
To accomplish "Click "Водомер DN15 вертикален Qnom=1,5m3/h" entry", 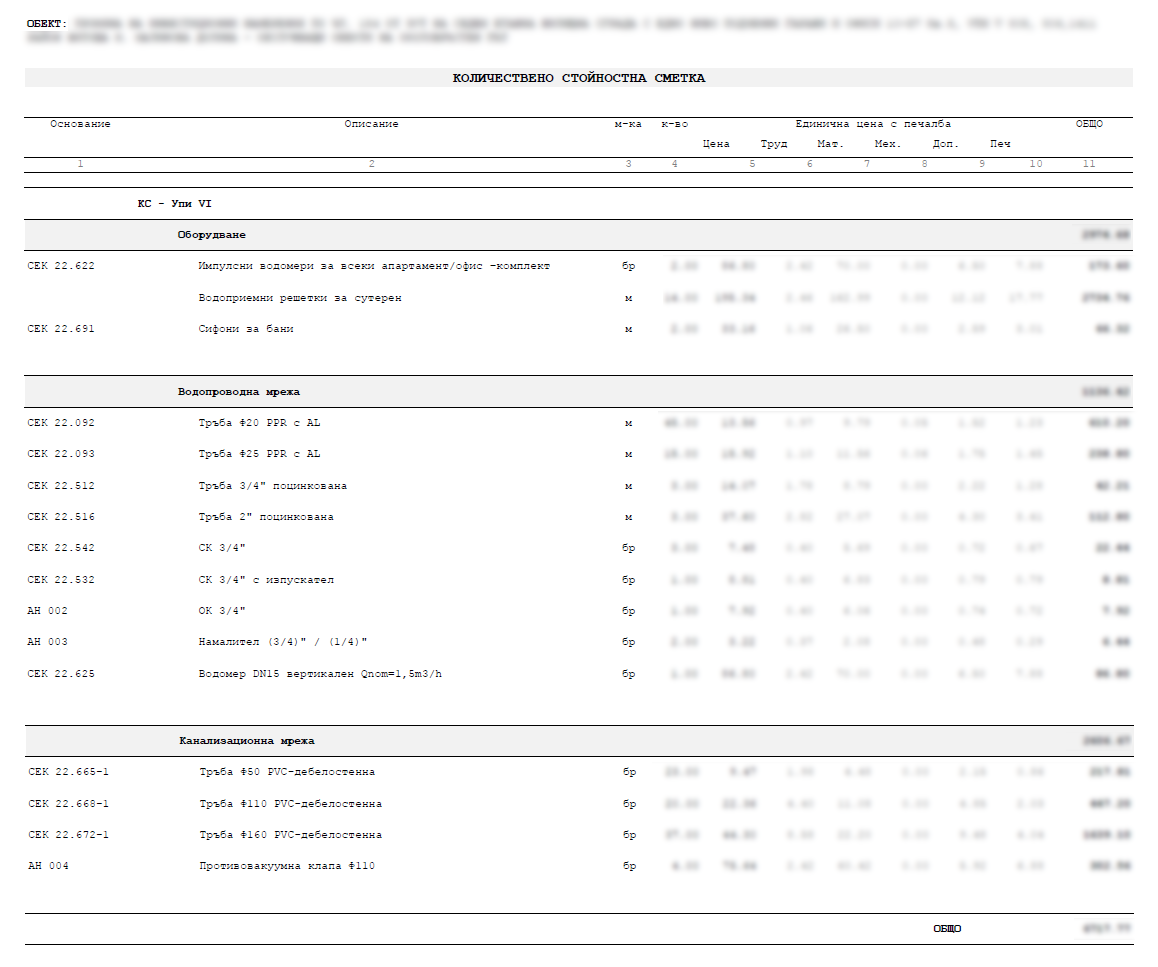I will (320, 674).
